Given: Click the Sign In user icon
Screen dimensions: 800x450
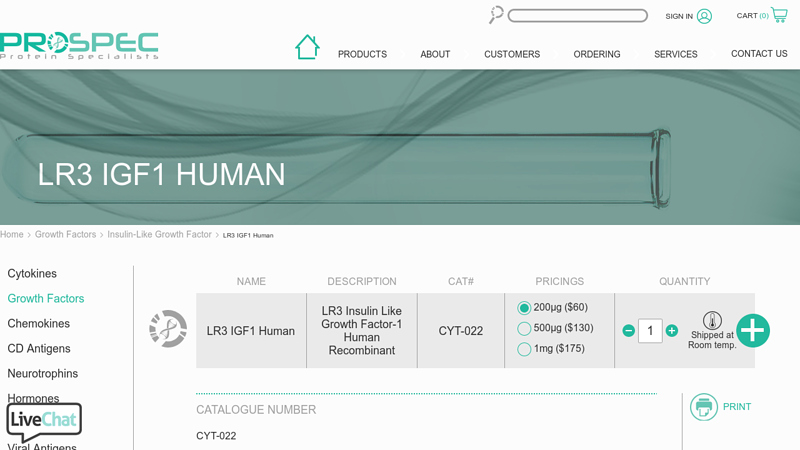Looking at the screenshot, I should coord(704,16).
